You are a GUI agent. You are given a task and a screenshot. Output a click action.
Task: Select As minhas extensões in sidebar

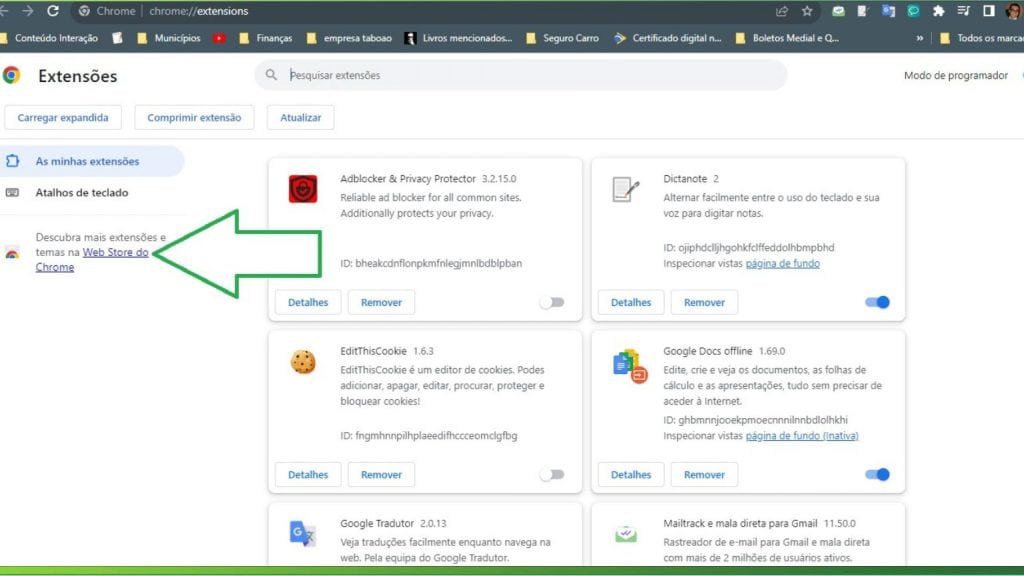point(91,161)
